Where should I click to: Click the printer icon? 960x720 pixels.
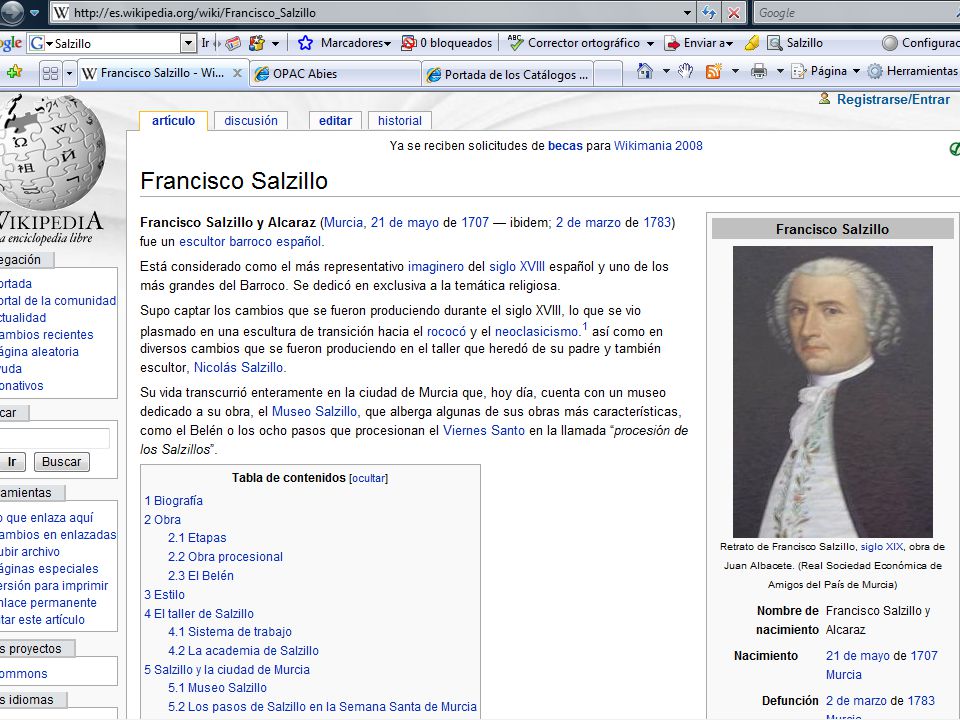[x=759, y=71]
